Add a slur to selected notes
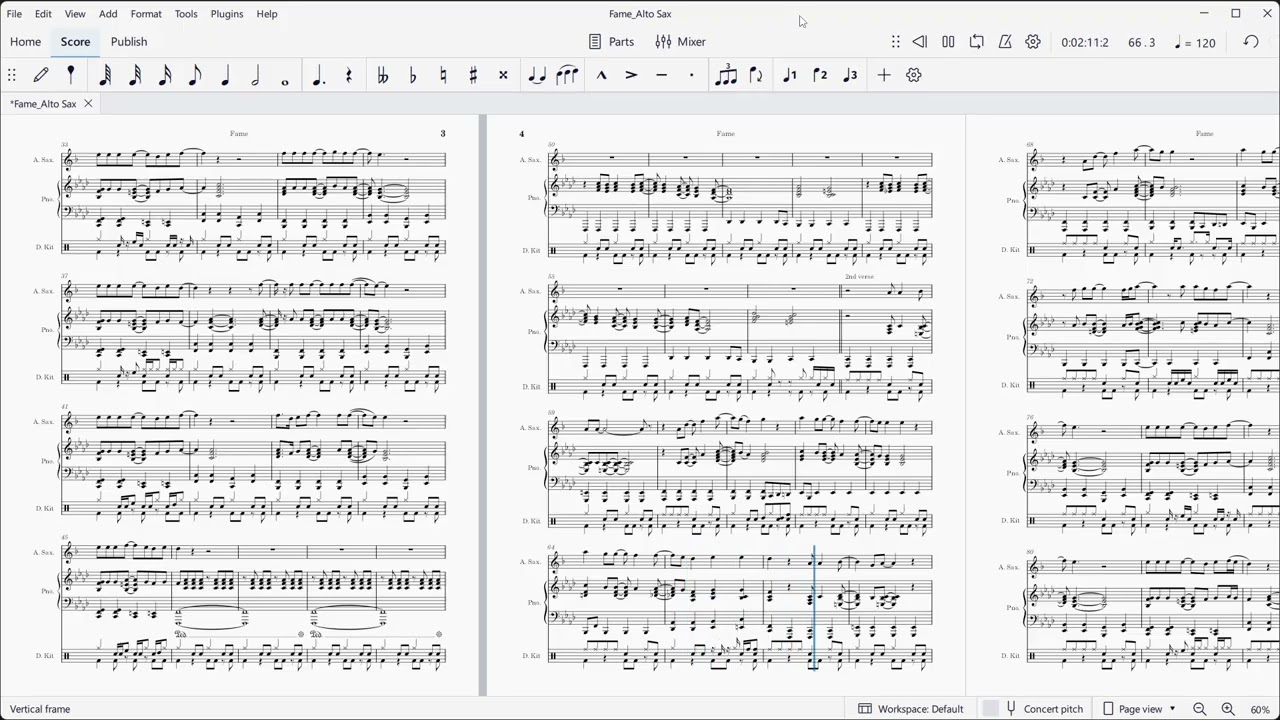 567,75
